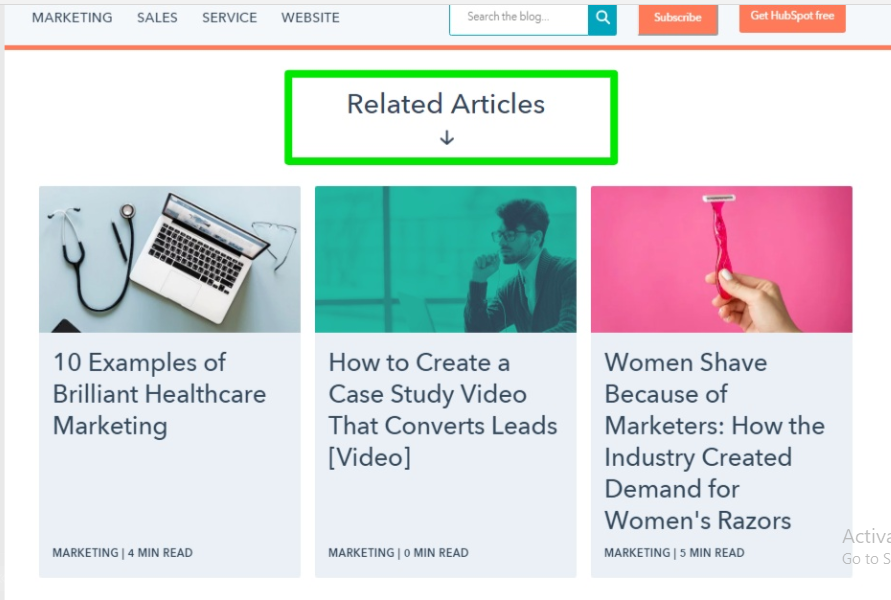891x600 pixels.
Task: Click the down arrow under Related Articles
Action: tap(447, 138)
